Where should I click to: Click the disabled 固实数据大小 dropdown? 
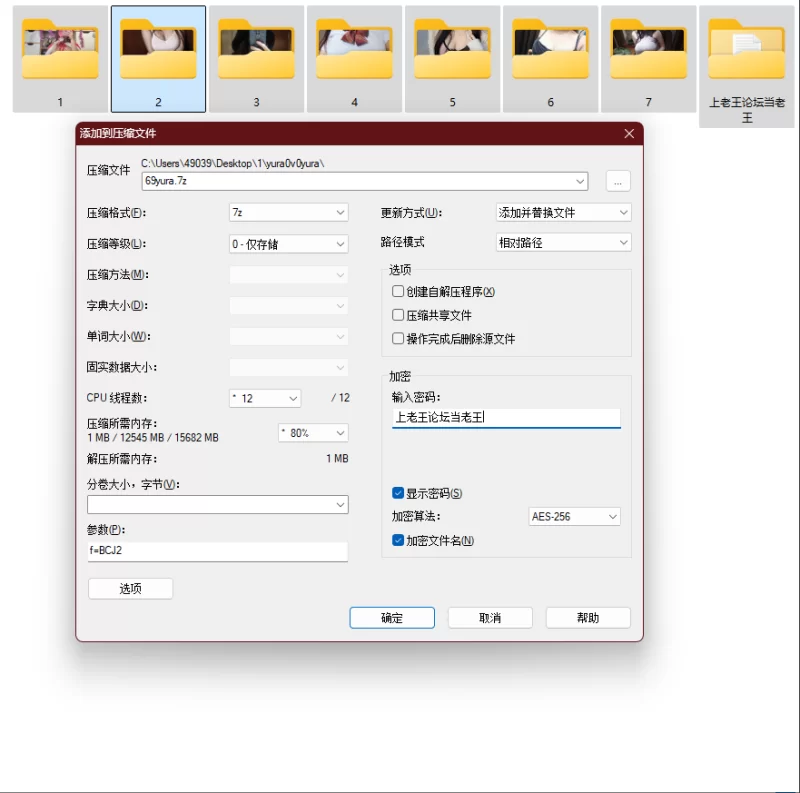pos(289,367)
